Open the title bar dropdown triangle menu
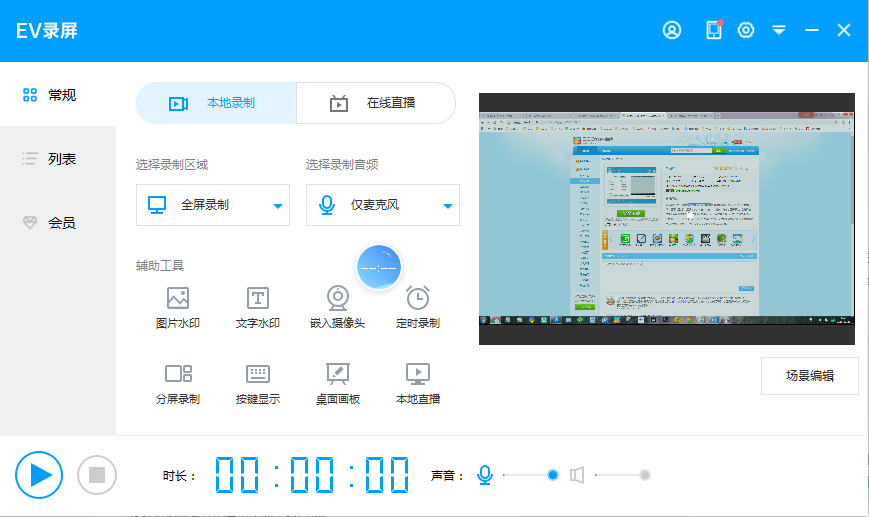The image size is (869, 517). [x=779, y=30]
